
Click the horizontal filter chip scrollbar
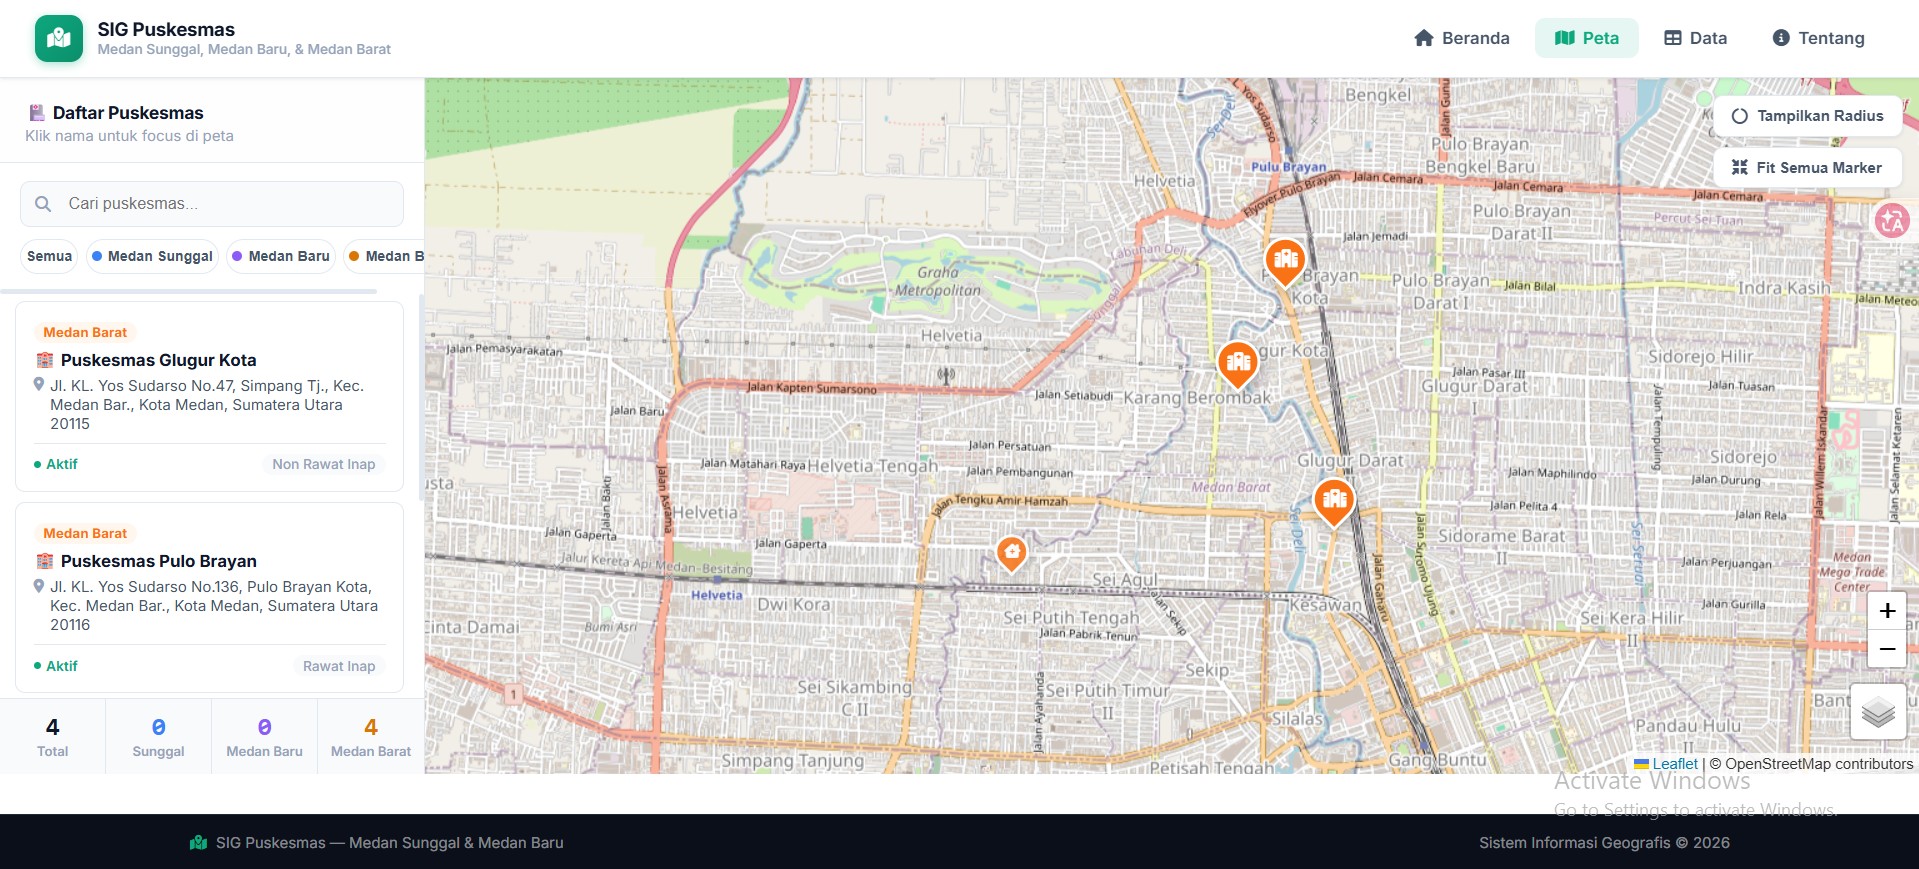pyautogui.click(x=190, y=292)
